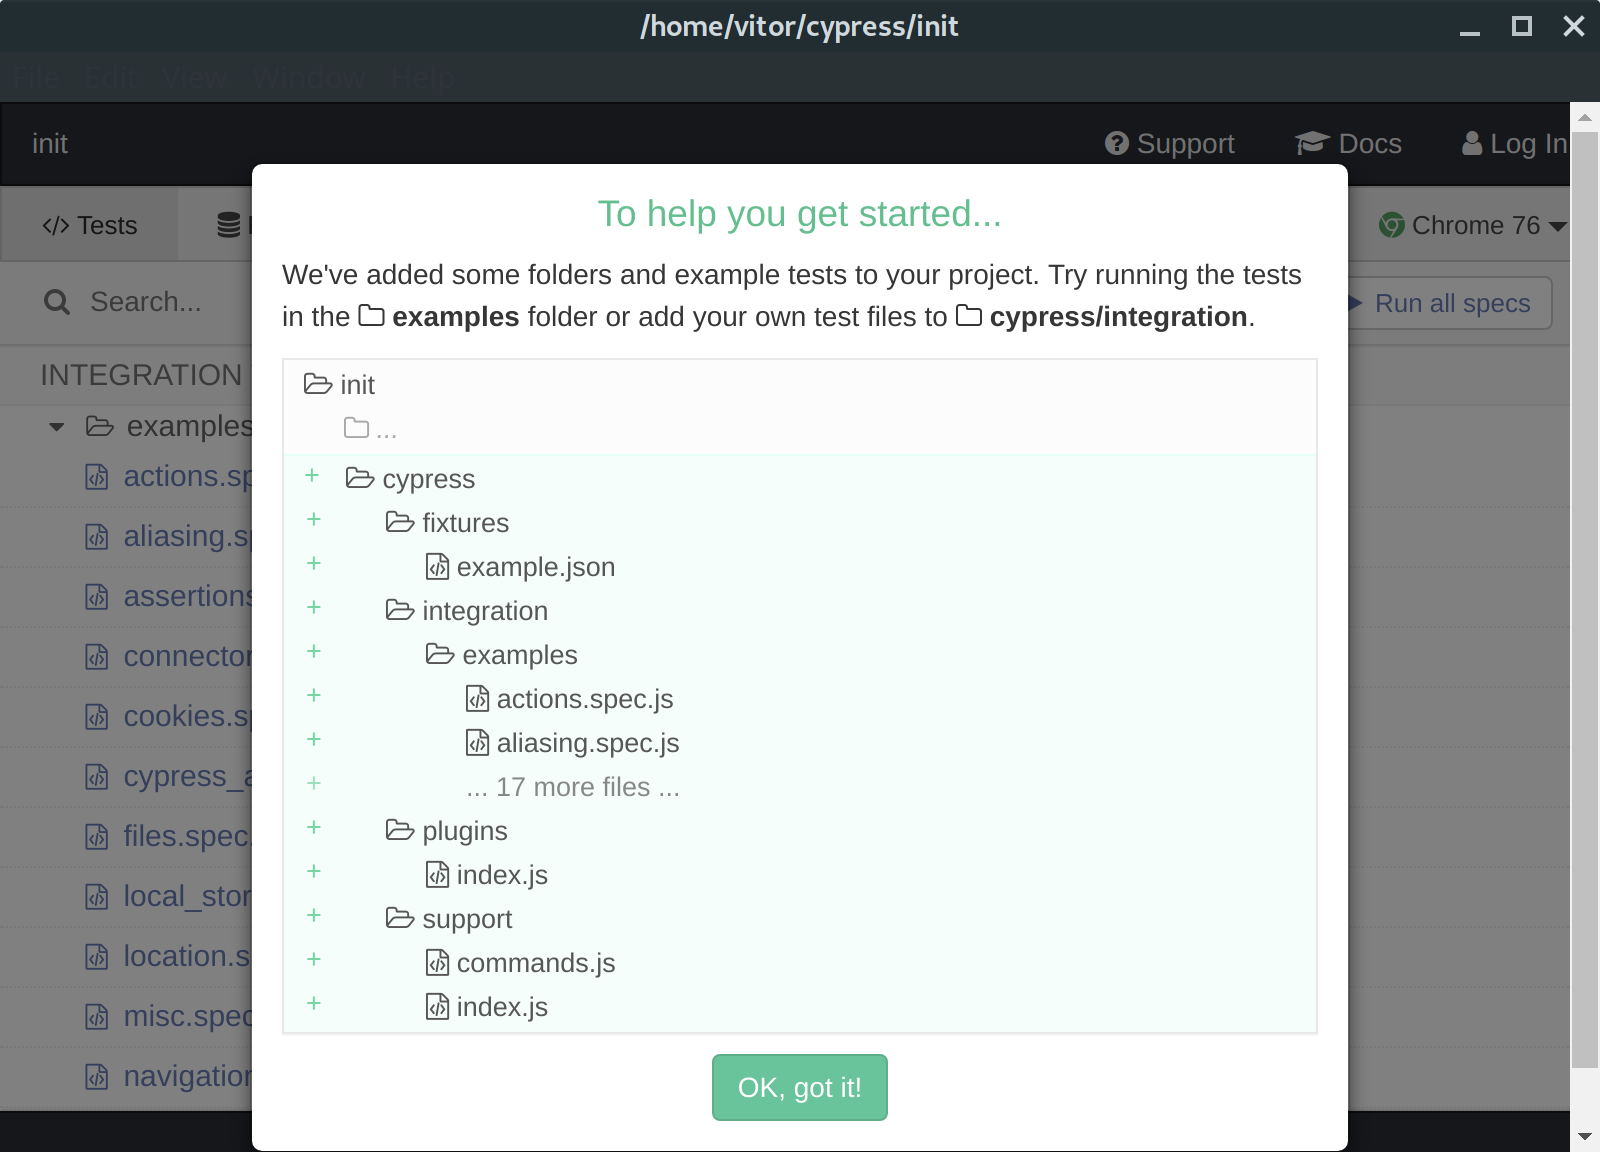Click Run all specs button

[1450, 303]
